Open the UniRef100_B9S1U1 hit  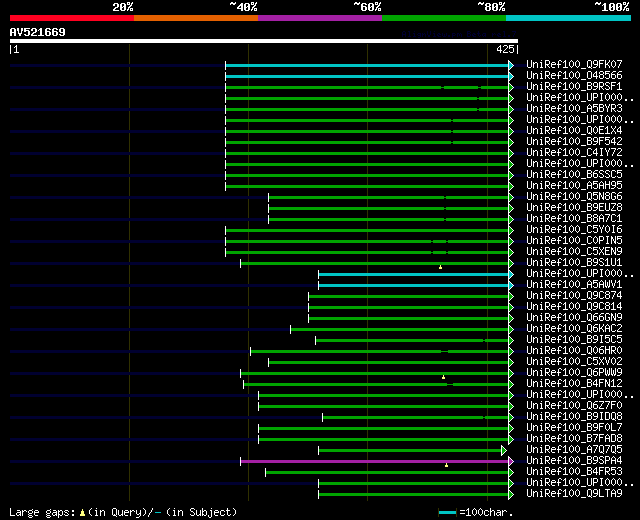pos(574,262)
